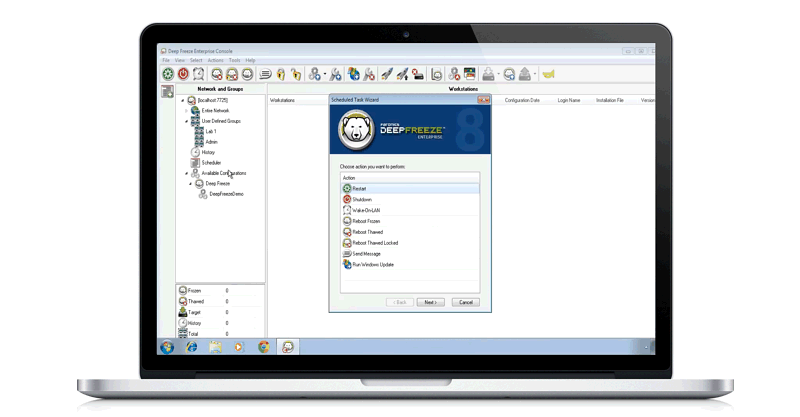This screenshot has height=417, width=800.
Task: Click the tray with up arrow toolbar icon
Action: pos(524,75)
